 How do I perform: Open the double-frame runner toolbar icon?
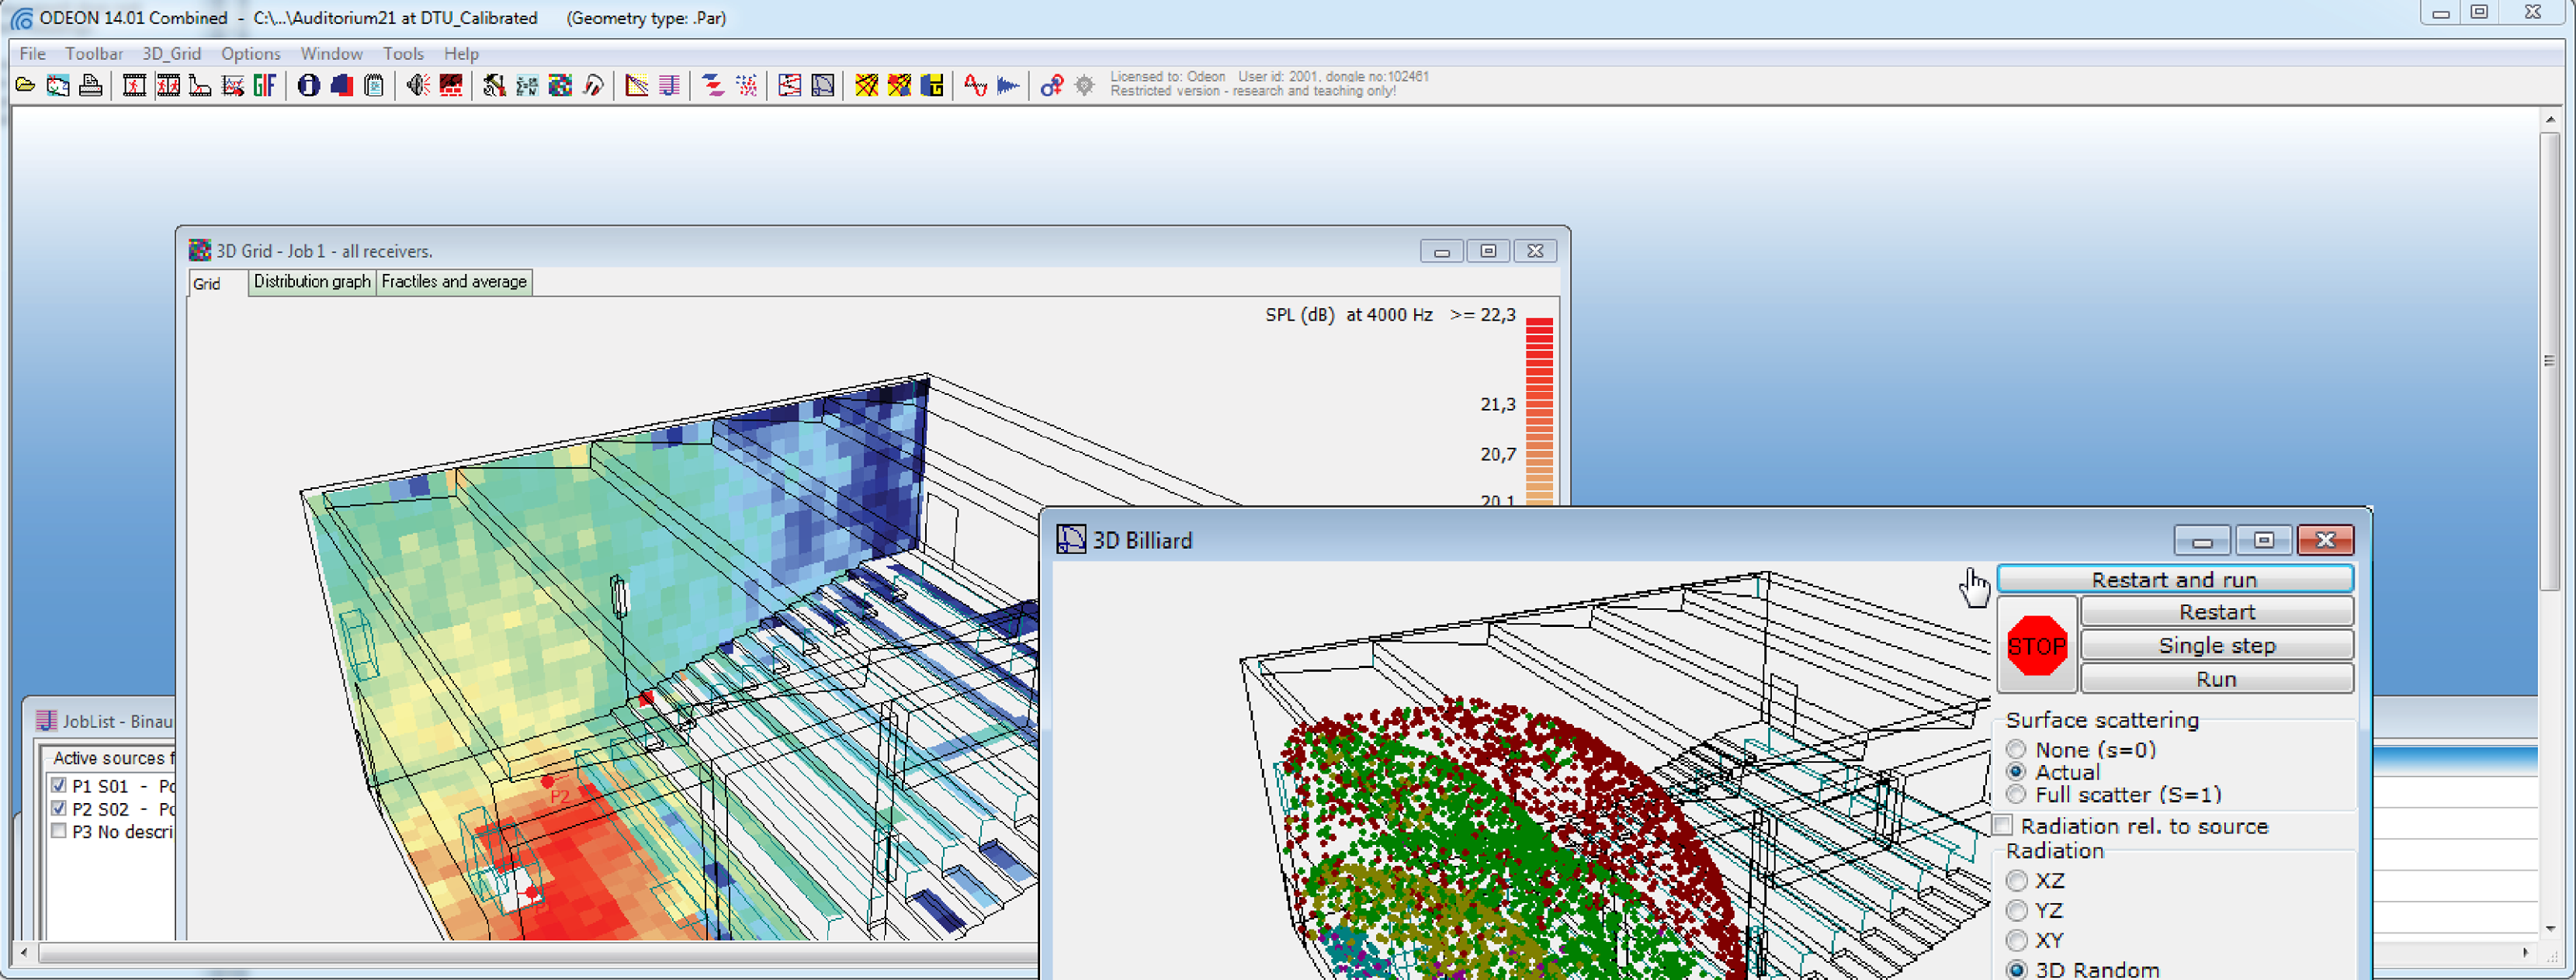tap(168, 86)
